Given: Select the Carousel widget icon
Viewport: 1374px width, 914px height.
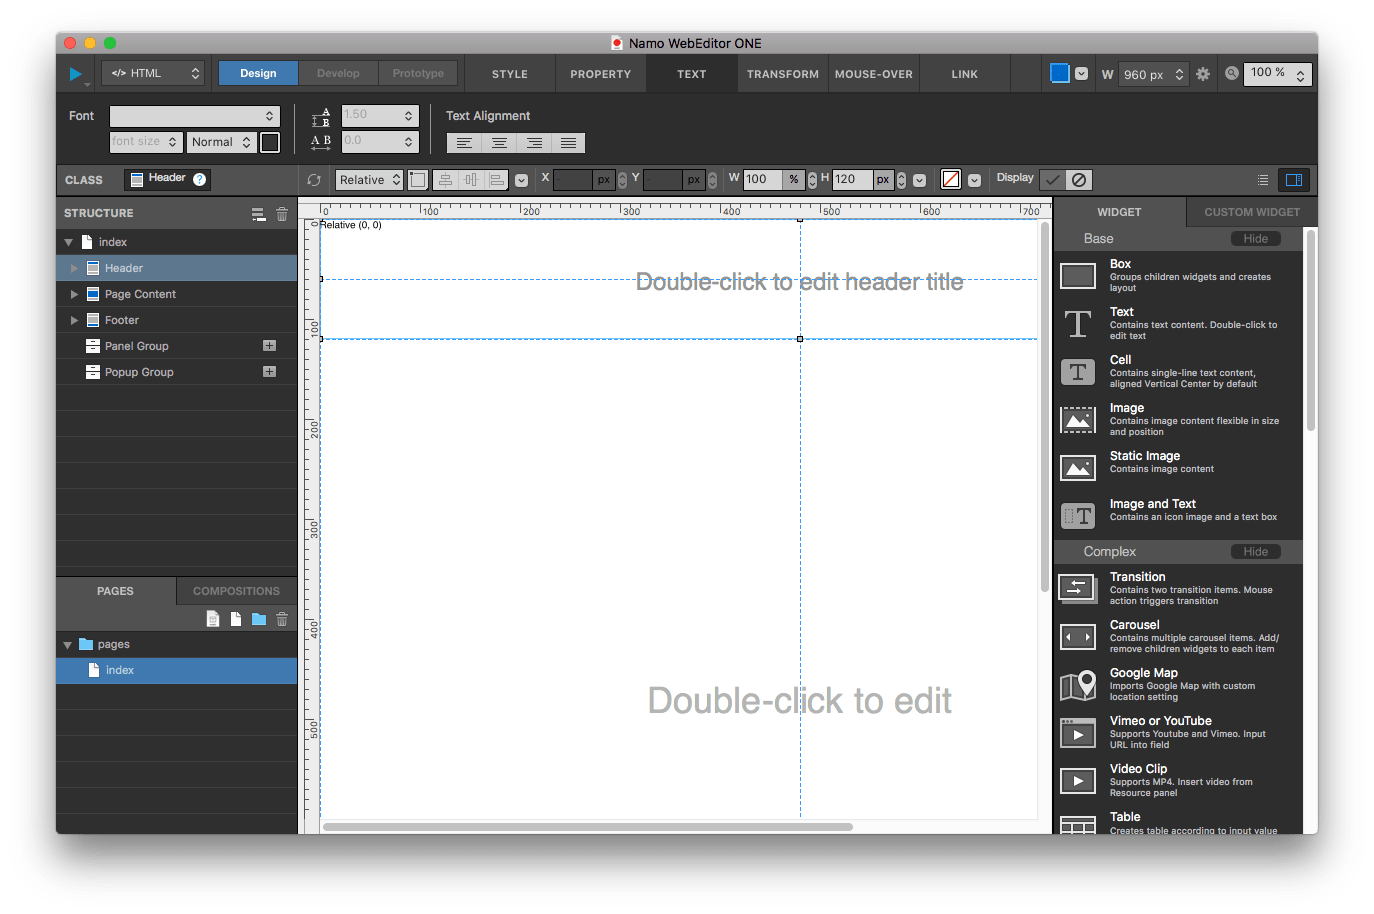Looking at the screenshot, I should [x=1078, y=637].
